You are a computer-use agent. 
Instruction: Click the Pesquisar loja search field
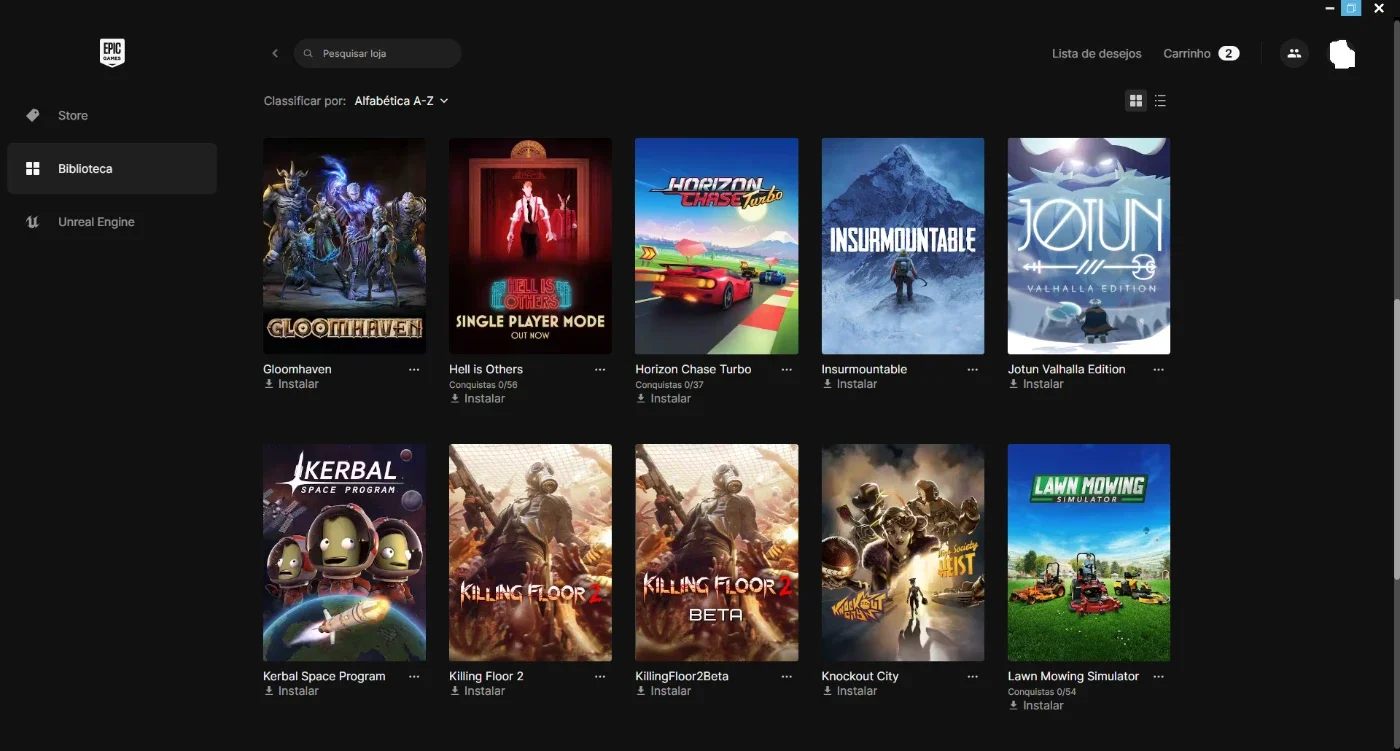378,53
